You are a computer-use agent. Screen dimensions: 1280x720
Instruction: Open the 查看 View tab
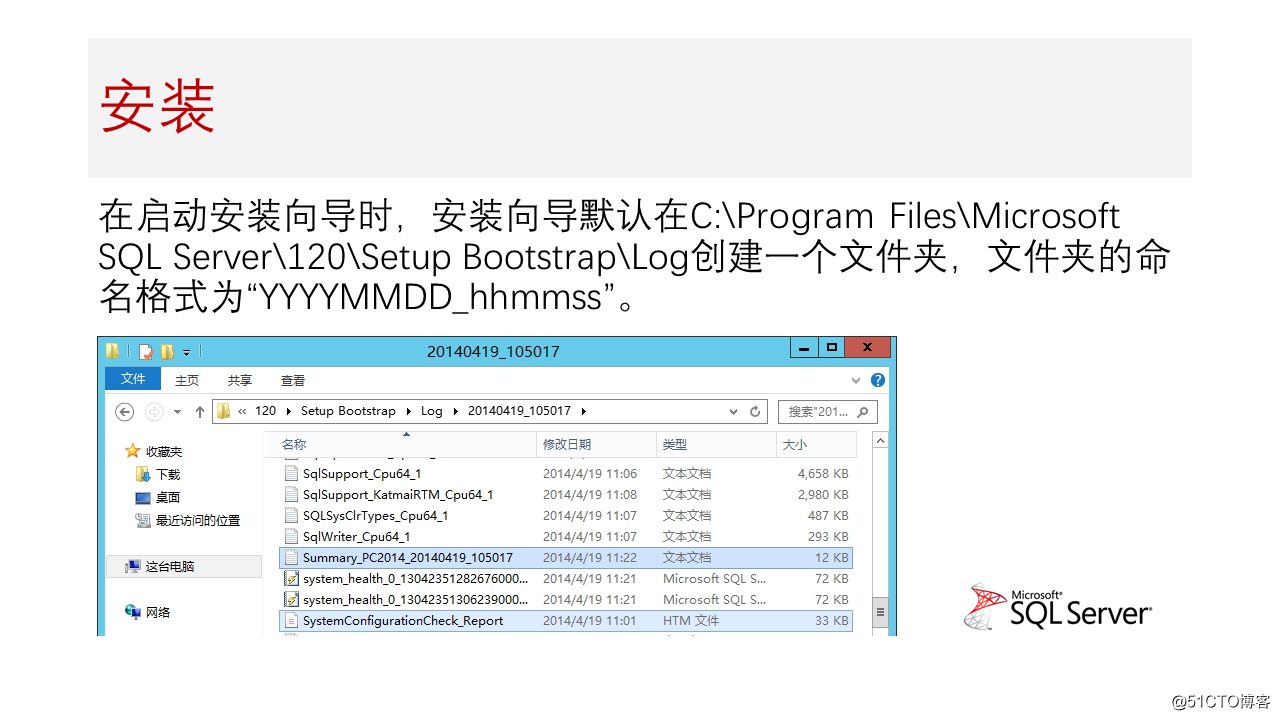tap(293, 380)
